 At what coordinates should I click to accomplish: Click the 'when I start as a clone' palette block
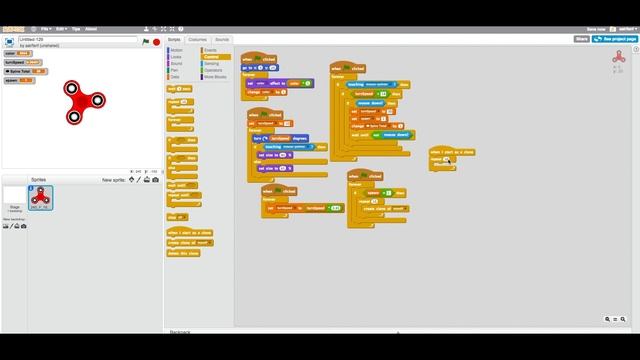190,233
